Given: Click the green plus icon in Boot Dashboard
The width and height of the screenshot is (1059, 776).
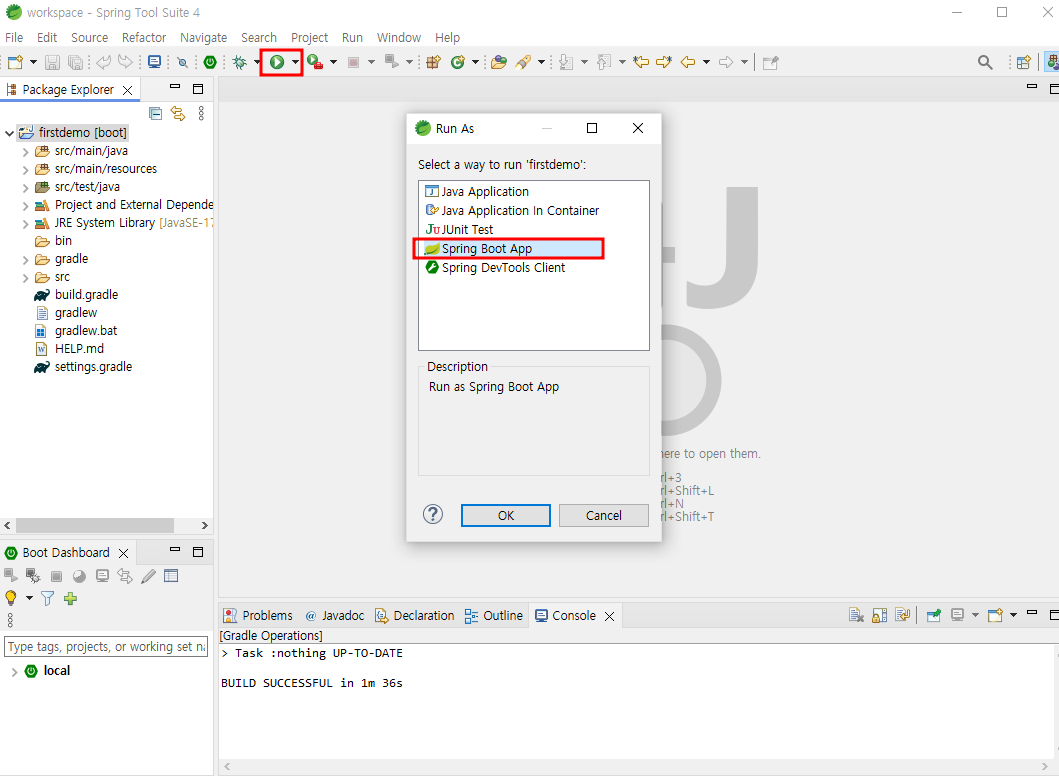Looking at the screenshot, I should (70, 598).
